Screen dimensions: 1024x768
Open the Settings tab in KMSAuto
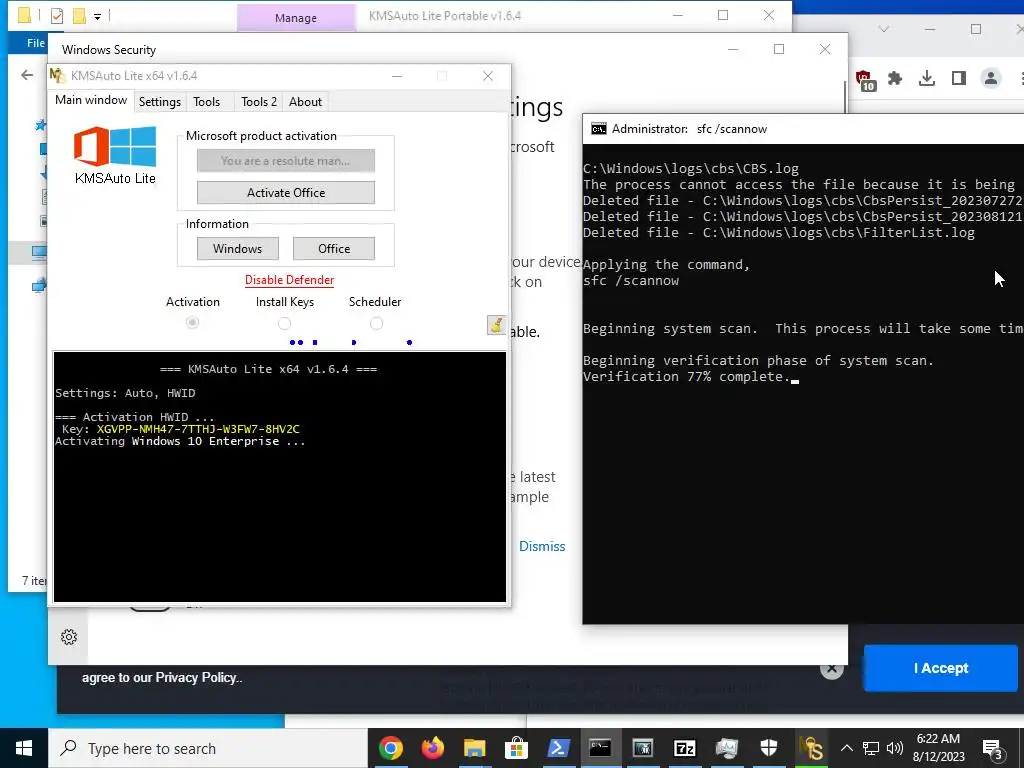(159, 102)
